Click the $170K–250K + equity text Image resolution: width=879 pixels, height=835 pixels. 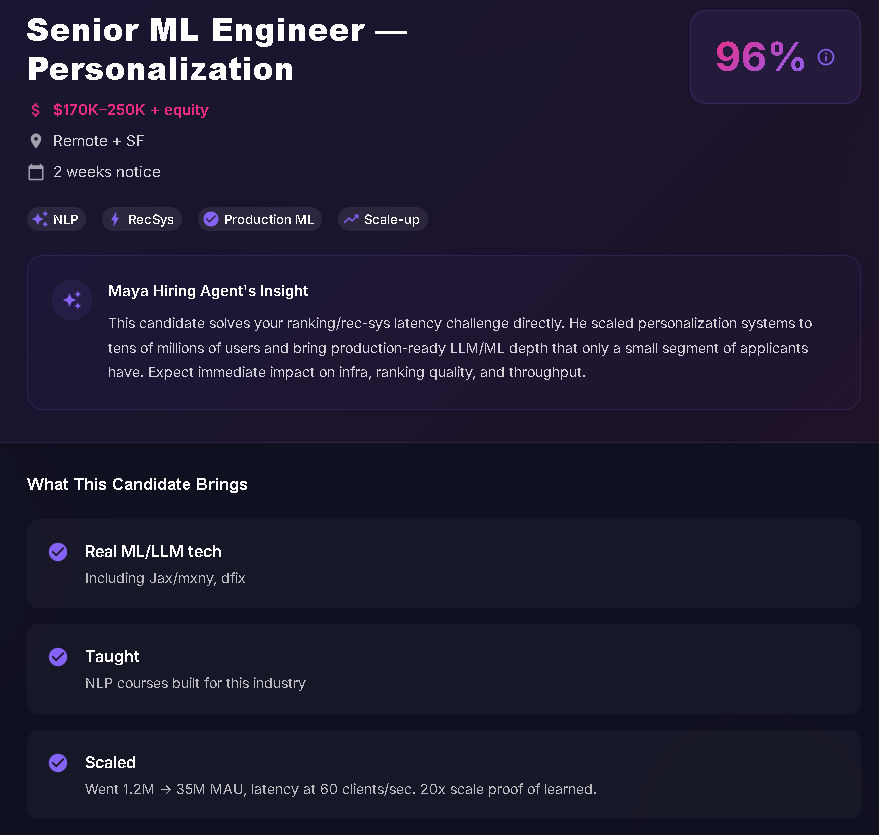[x=131, y=110]
